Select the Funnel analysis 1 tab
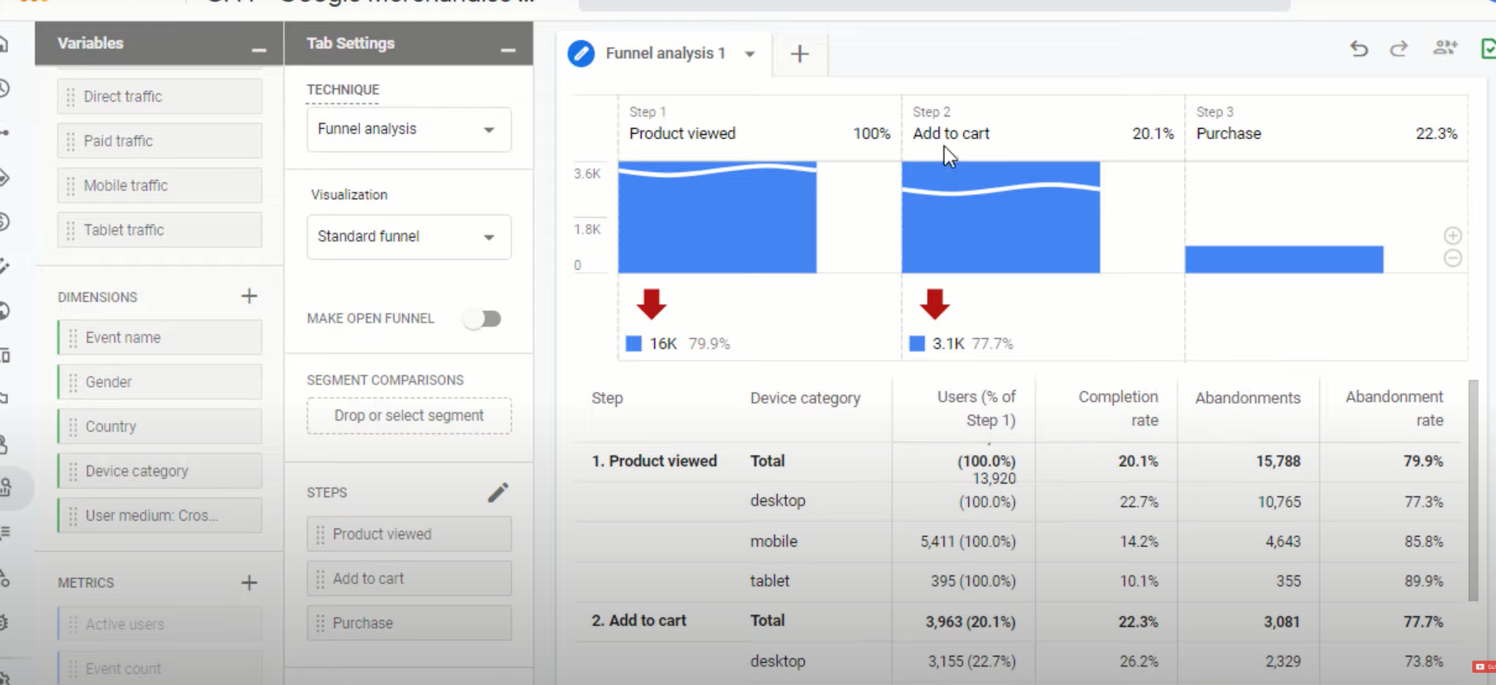The image size is (1496, 685). (665, 54)
